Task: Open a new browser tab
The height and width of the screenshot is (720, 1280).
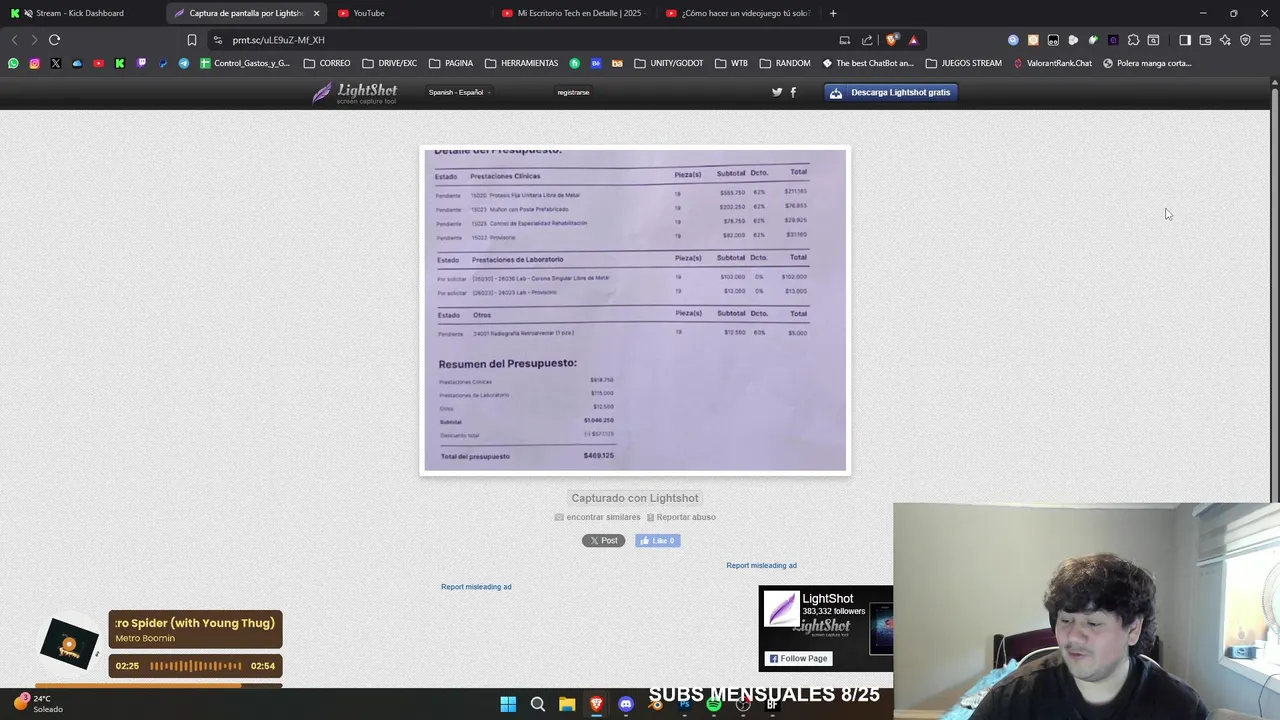Action: pos(833,13)
